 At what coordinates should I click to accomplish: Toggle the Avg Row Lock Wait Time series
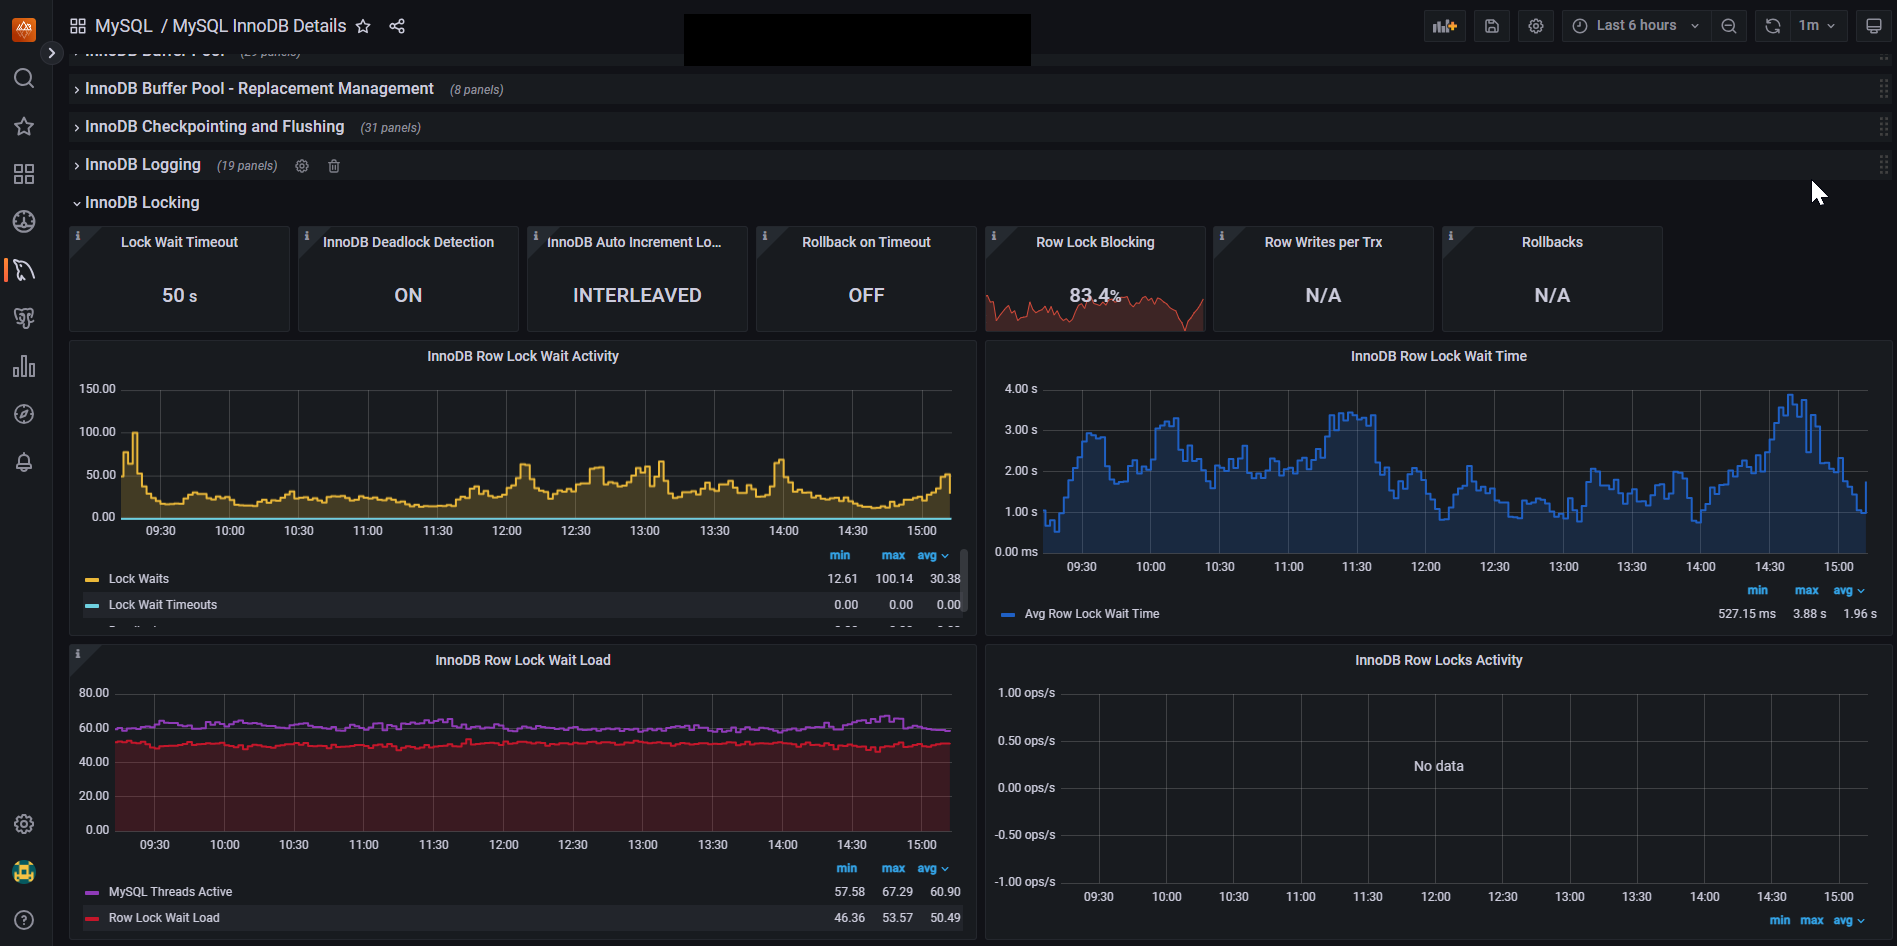pyautogui.click(x=1092, y=614)
